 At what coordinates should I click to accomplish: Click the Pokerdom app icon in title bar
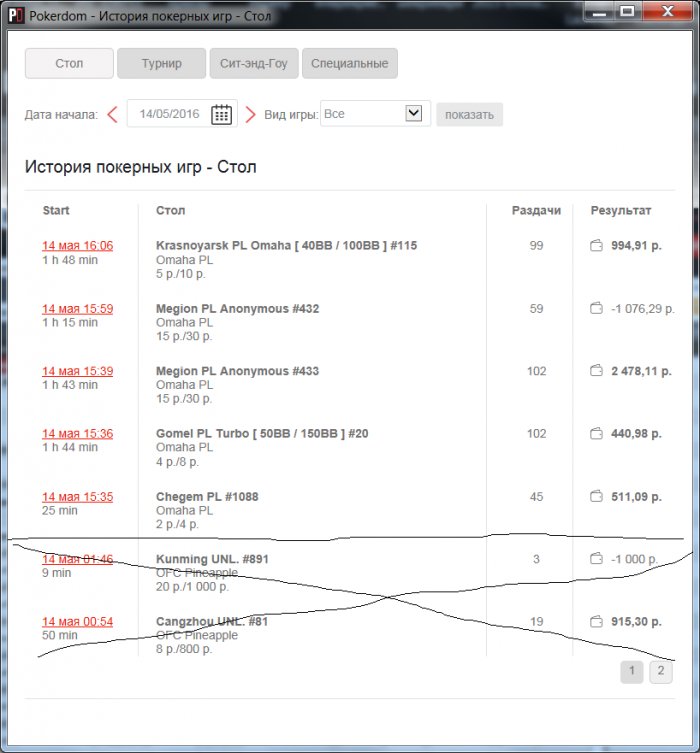tap(16, 17)
